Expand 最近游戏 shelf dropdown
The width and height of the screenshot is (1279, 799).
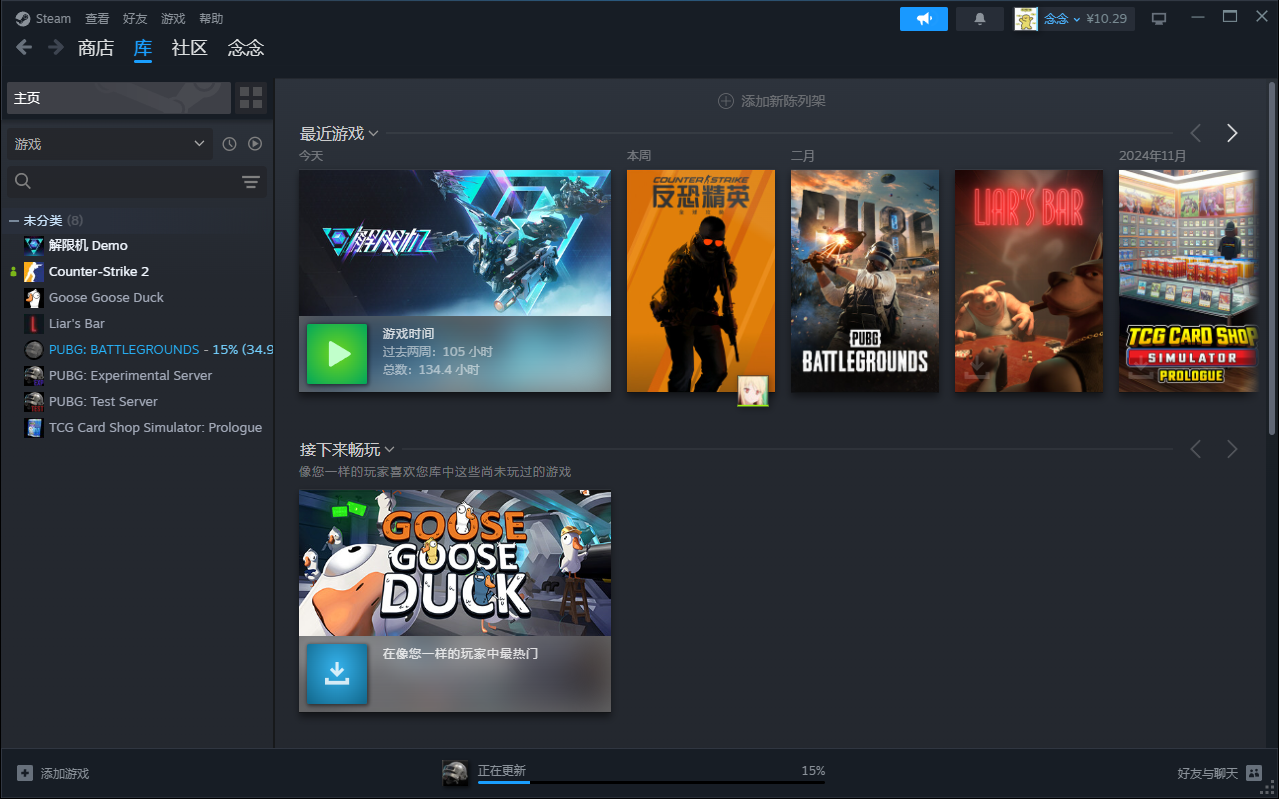(373, 134)
